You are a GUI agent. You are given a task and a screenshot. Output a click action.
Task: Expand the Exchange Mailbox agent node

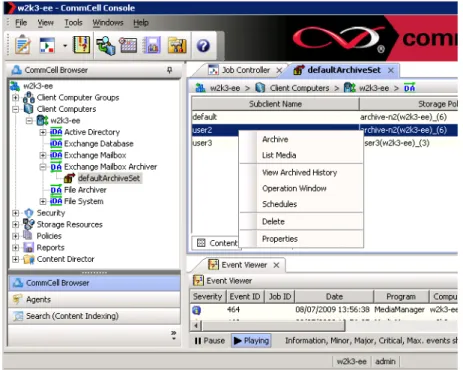pyautogui.click(x=43, y=155)
